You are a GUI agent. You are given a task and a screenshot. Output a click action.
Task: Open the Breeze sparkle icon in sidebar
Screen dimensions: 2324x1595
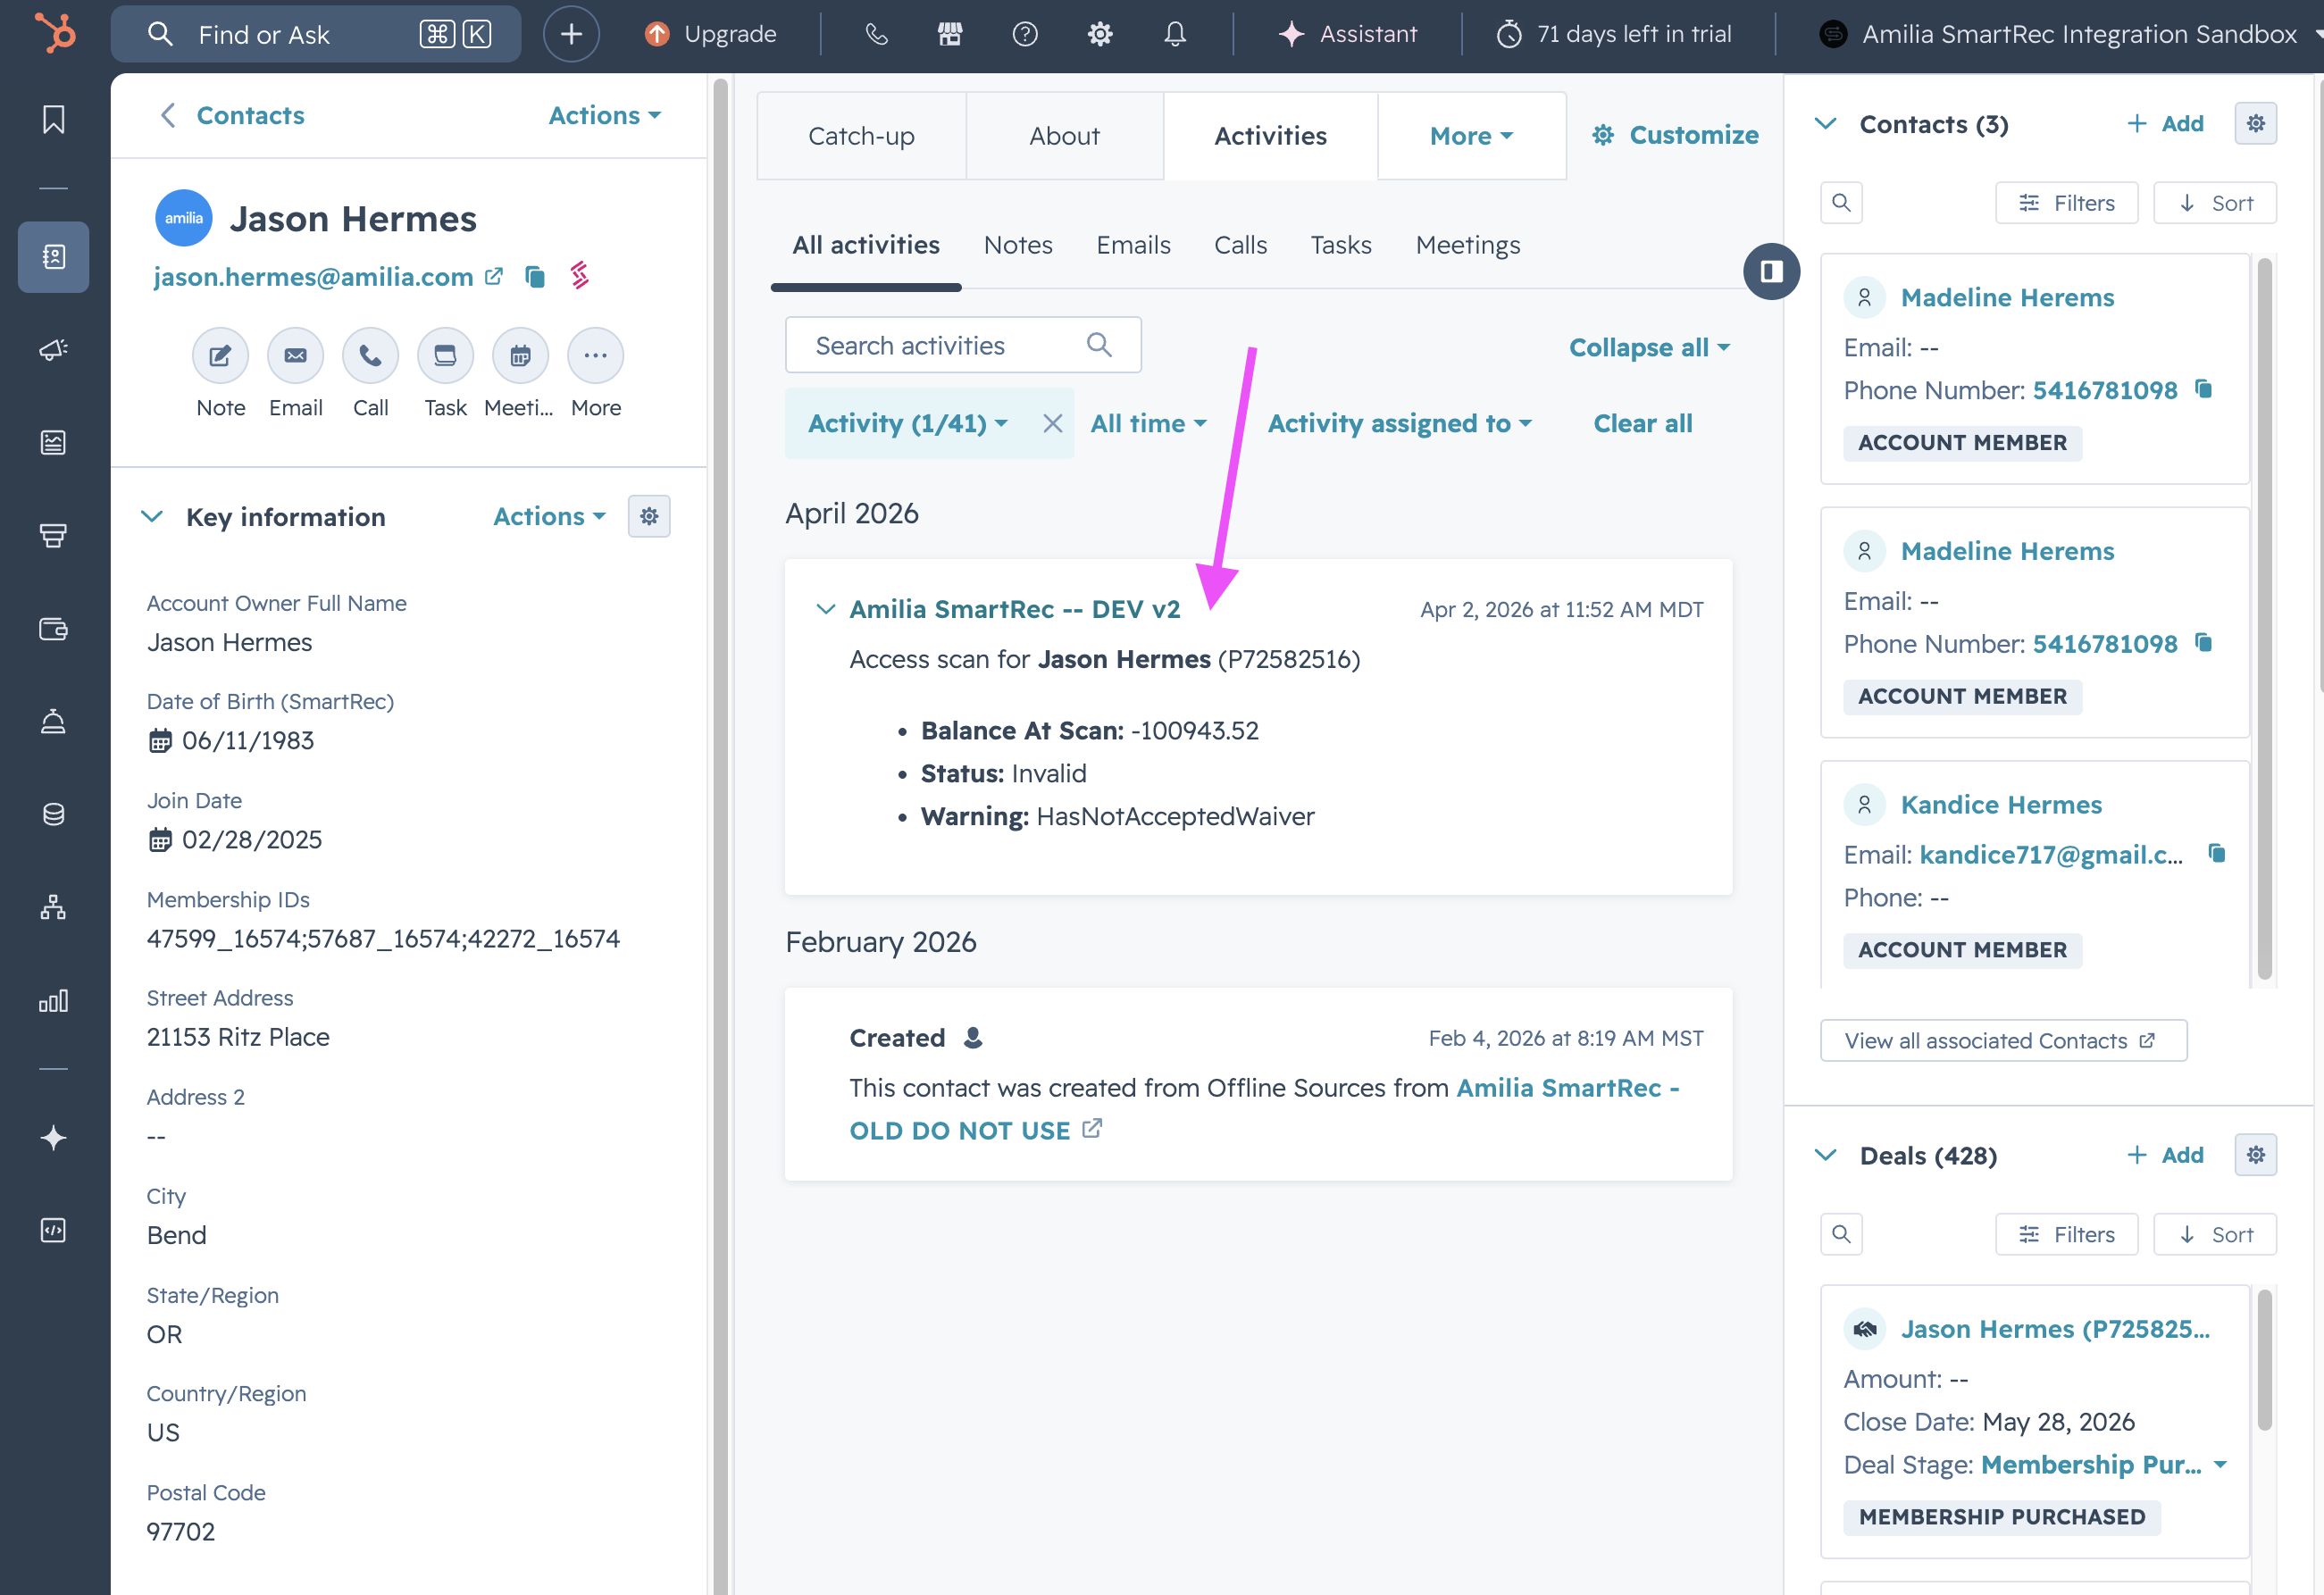[x=53, y=1138]
